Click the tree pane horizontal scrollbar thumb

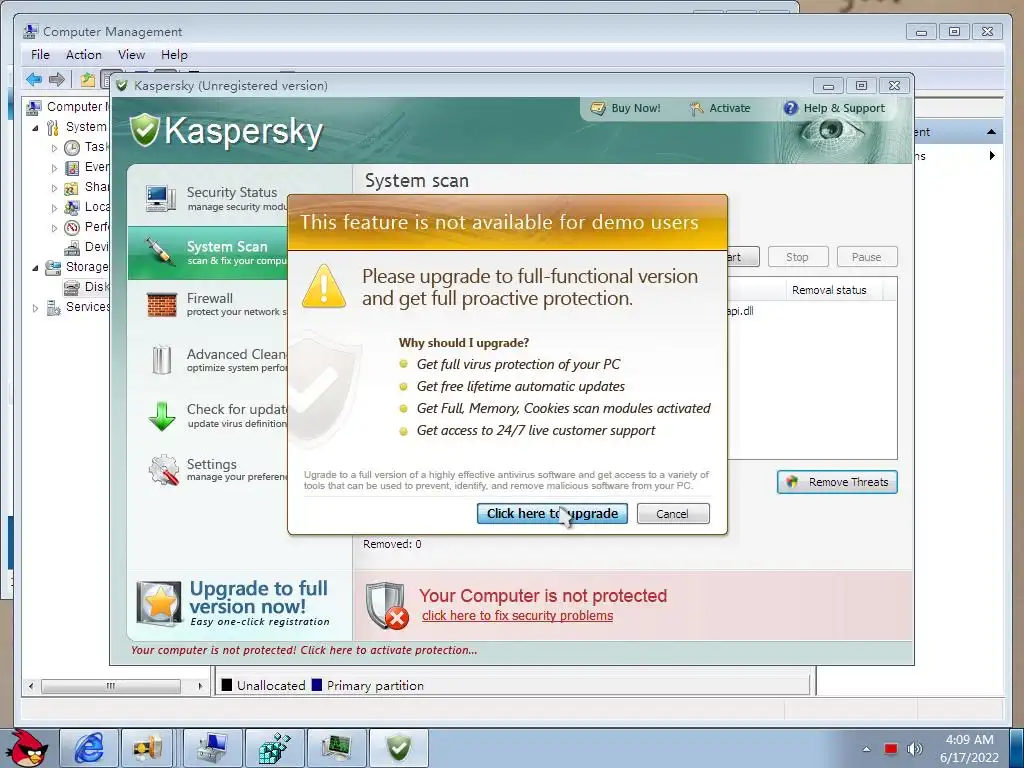tap(110, 686)
